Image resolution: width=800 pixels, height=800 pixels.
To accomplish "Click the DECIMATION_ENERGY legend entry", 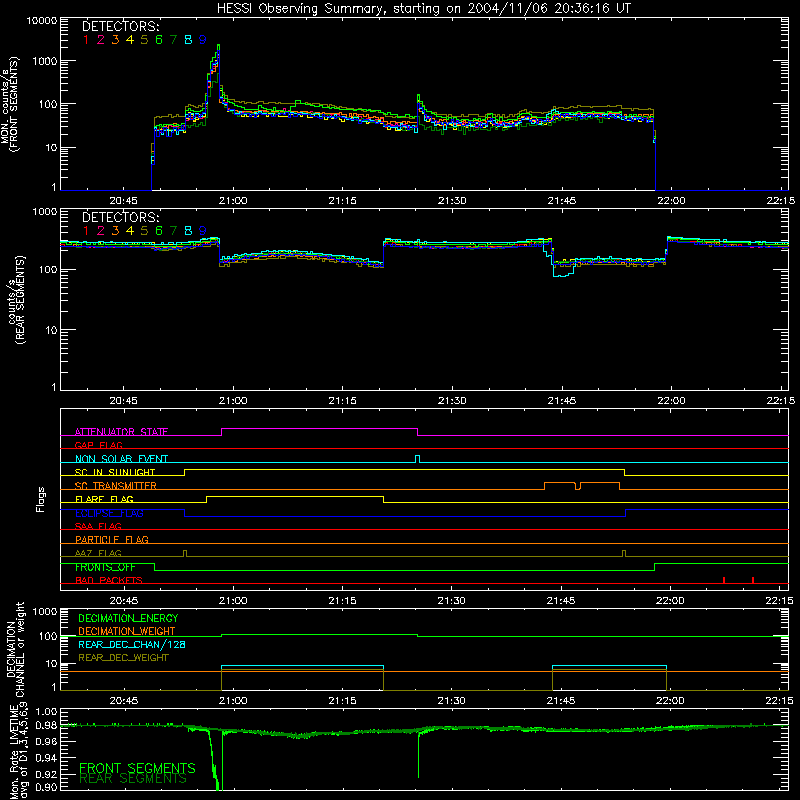I will coord(128,618).
